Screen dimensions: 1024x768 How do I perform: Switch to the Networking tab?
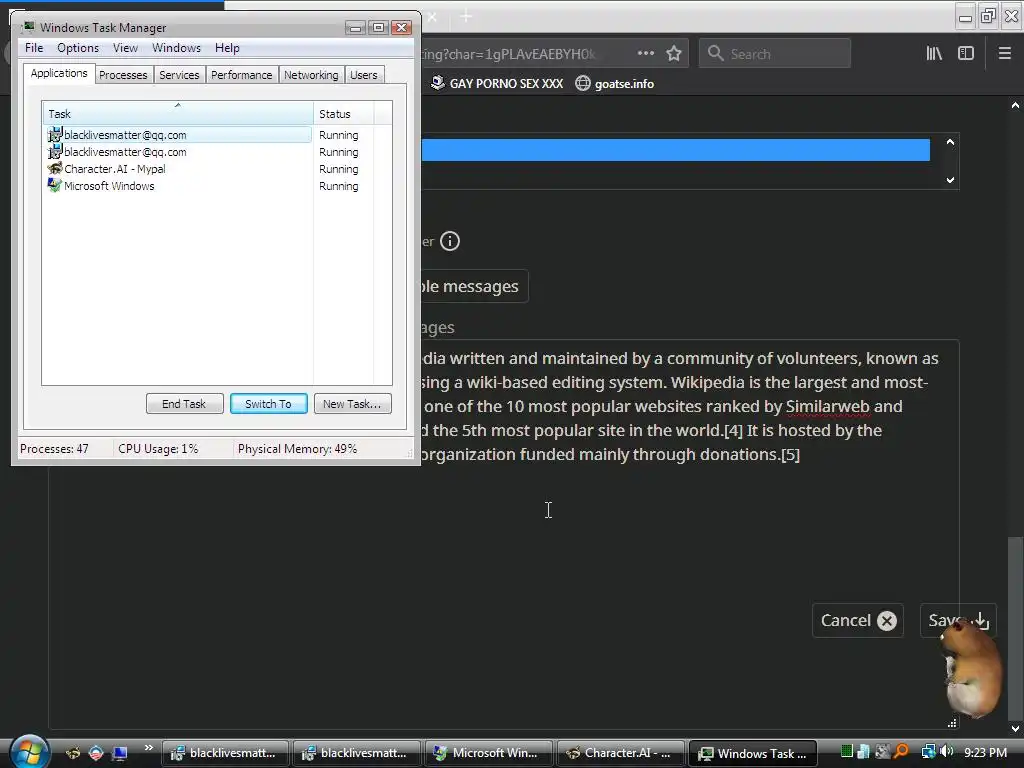pyautogui.click(x=311, y=75)
